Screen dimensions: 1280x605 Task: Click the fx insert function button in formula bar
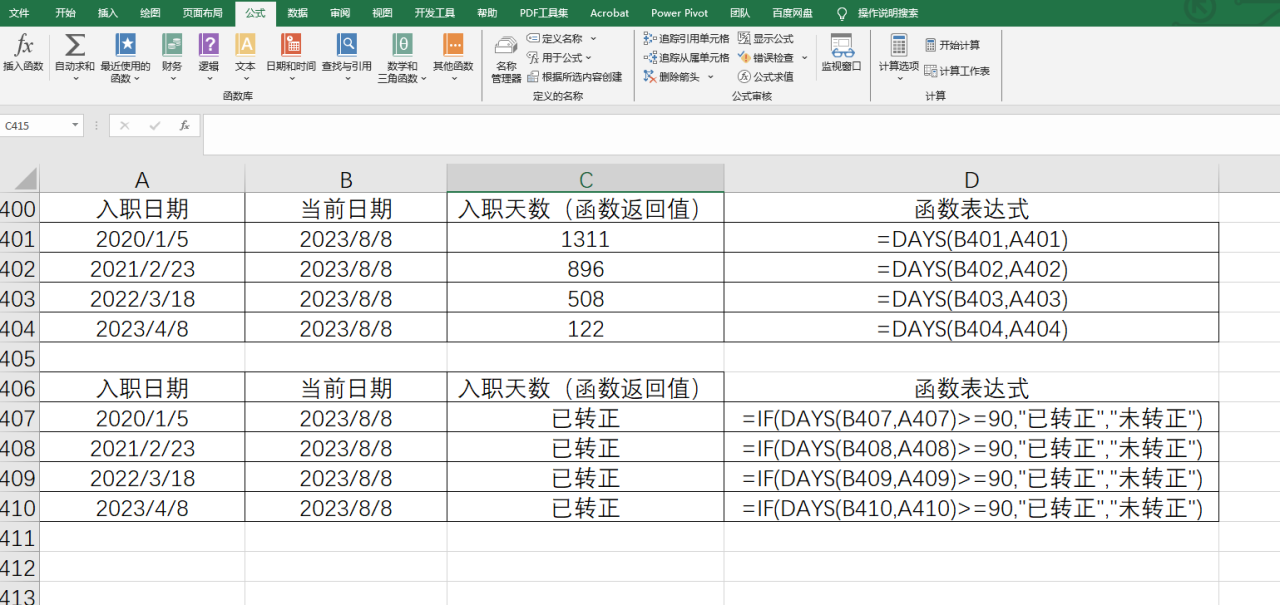pos(185,126)
